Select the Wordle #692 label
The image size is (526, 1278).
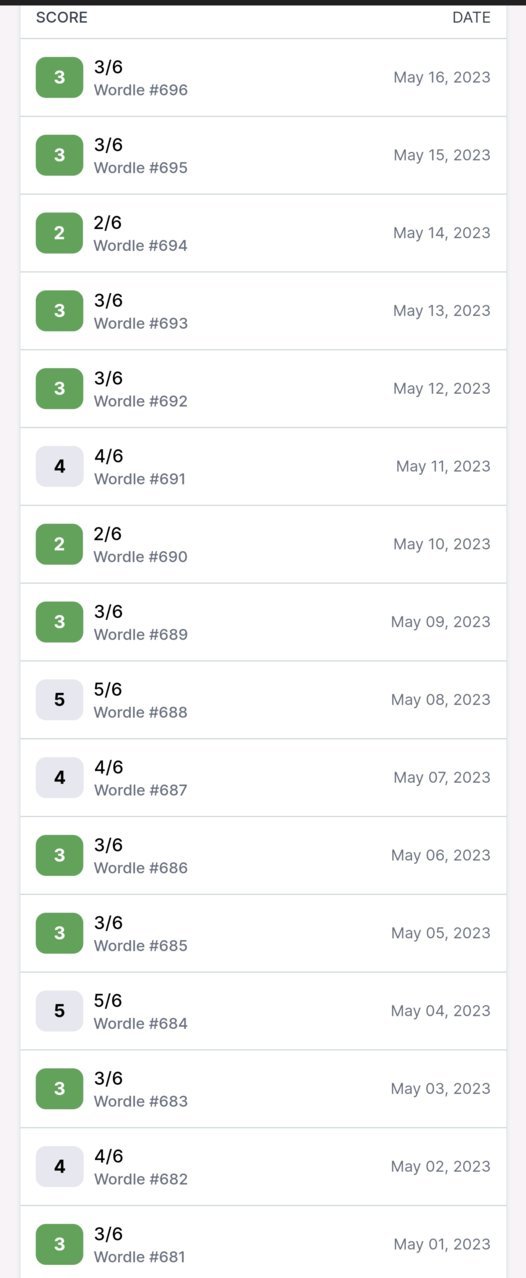pos(141,401)
